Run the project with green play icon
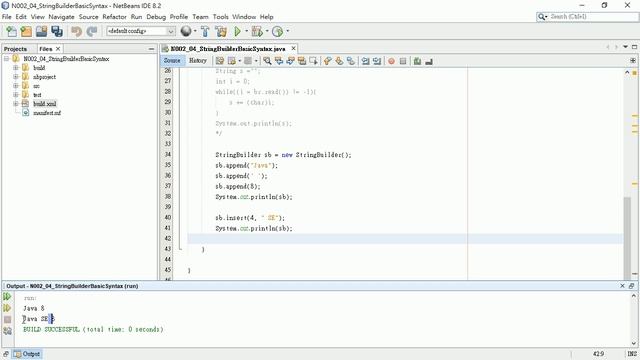Screen dimensions: 640x360 [x=237, y=31]
